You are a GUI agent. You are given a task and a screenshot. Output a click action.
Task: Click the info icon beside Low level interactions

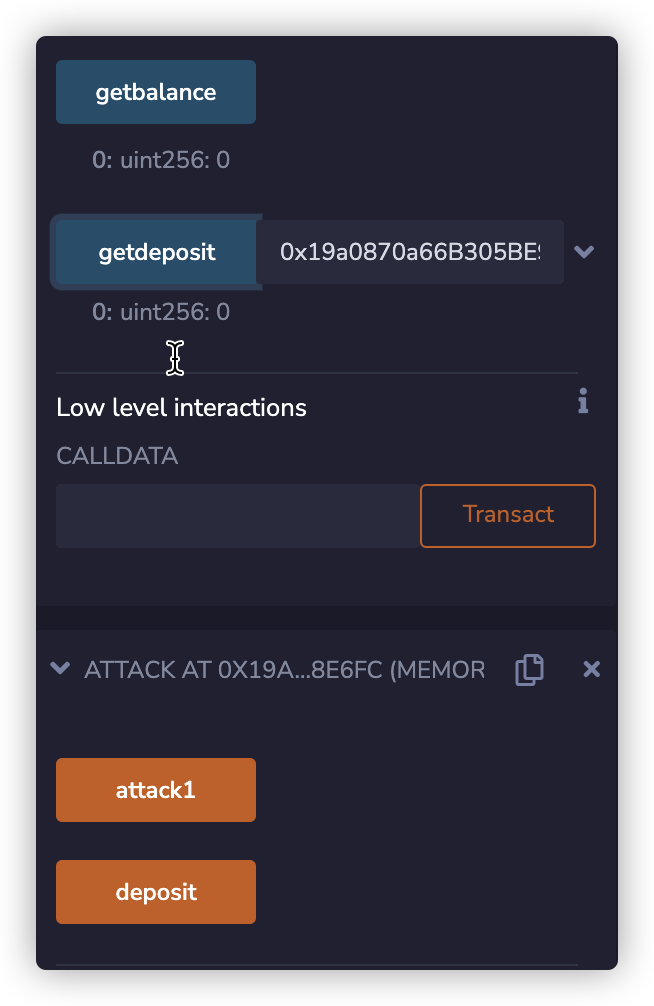coord(583,403)
